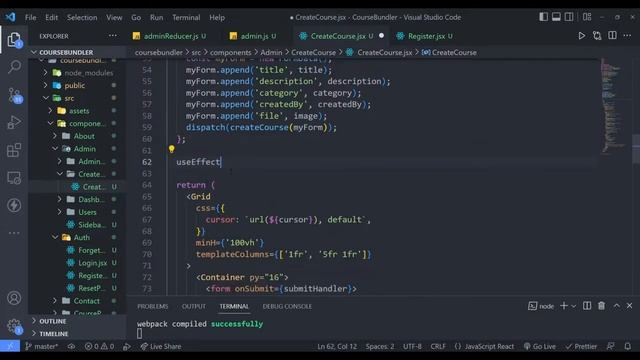This screenshot has height=360, width=640.
Task: Split the terminal panel
Action: click(x=587, y=306)
